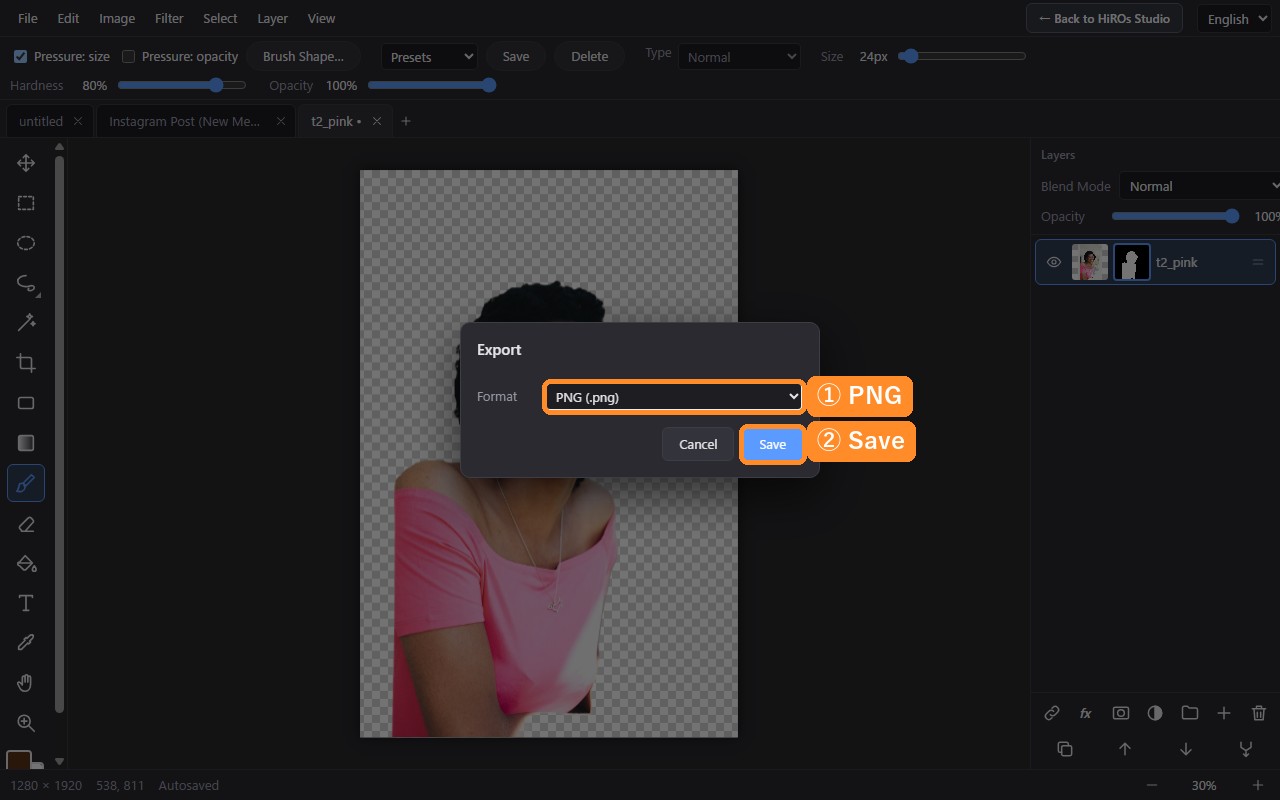Select the Zoom tool

click(x=26, y=723)
